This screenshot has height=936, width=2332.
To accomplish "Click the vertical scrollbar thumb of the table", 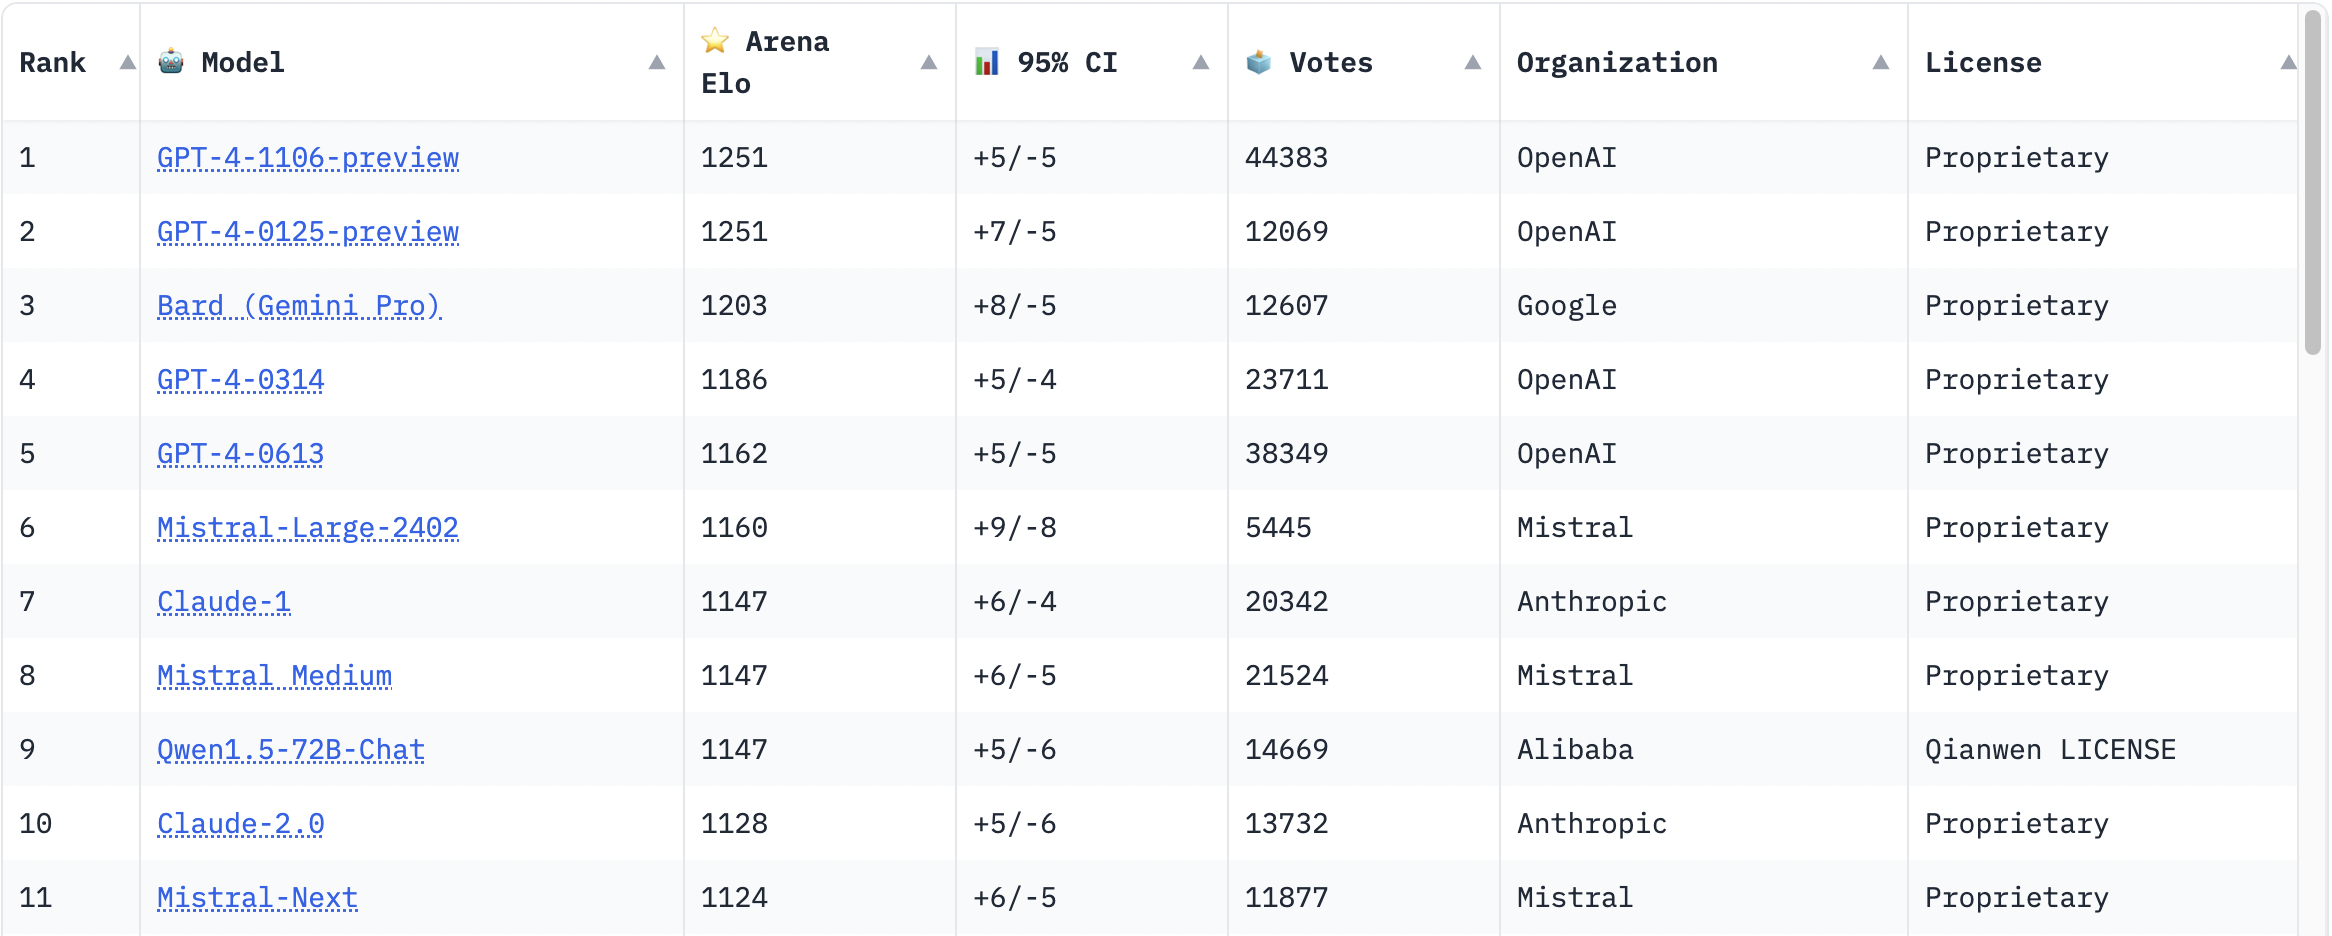I will [x=2312, y=182].
